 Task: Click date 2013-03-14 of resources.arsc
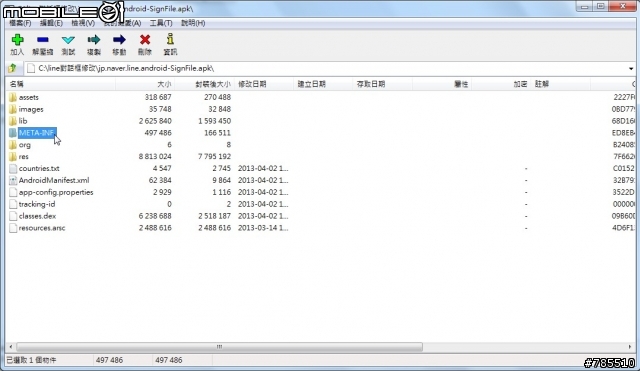click(263, 228)
